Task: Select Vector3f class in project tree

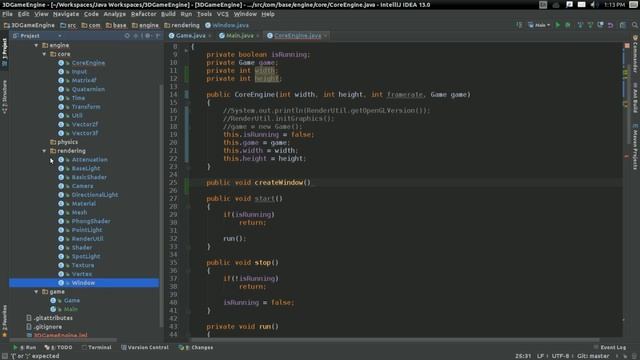Action: point(85,133)
